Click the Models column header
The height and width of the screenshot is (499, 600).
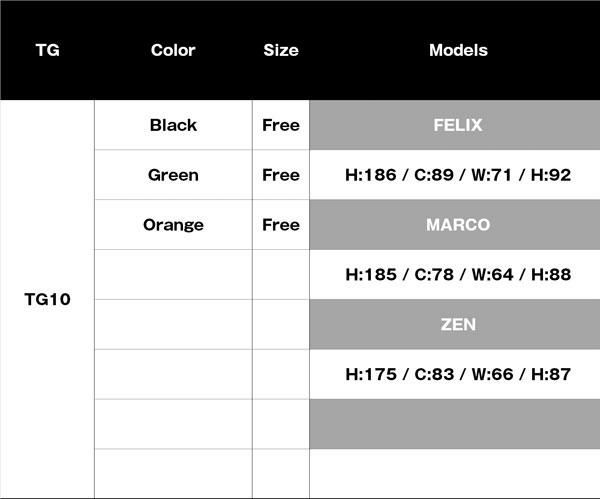(x=458, y=50)
